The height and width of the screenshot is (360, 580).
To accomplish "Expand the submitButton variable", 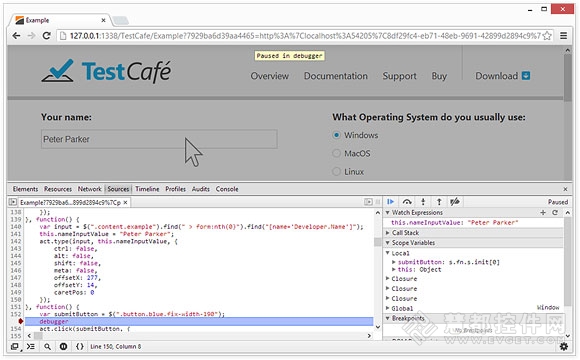I will point(394,262).
